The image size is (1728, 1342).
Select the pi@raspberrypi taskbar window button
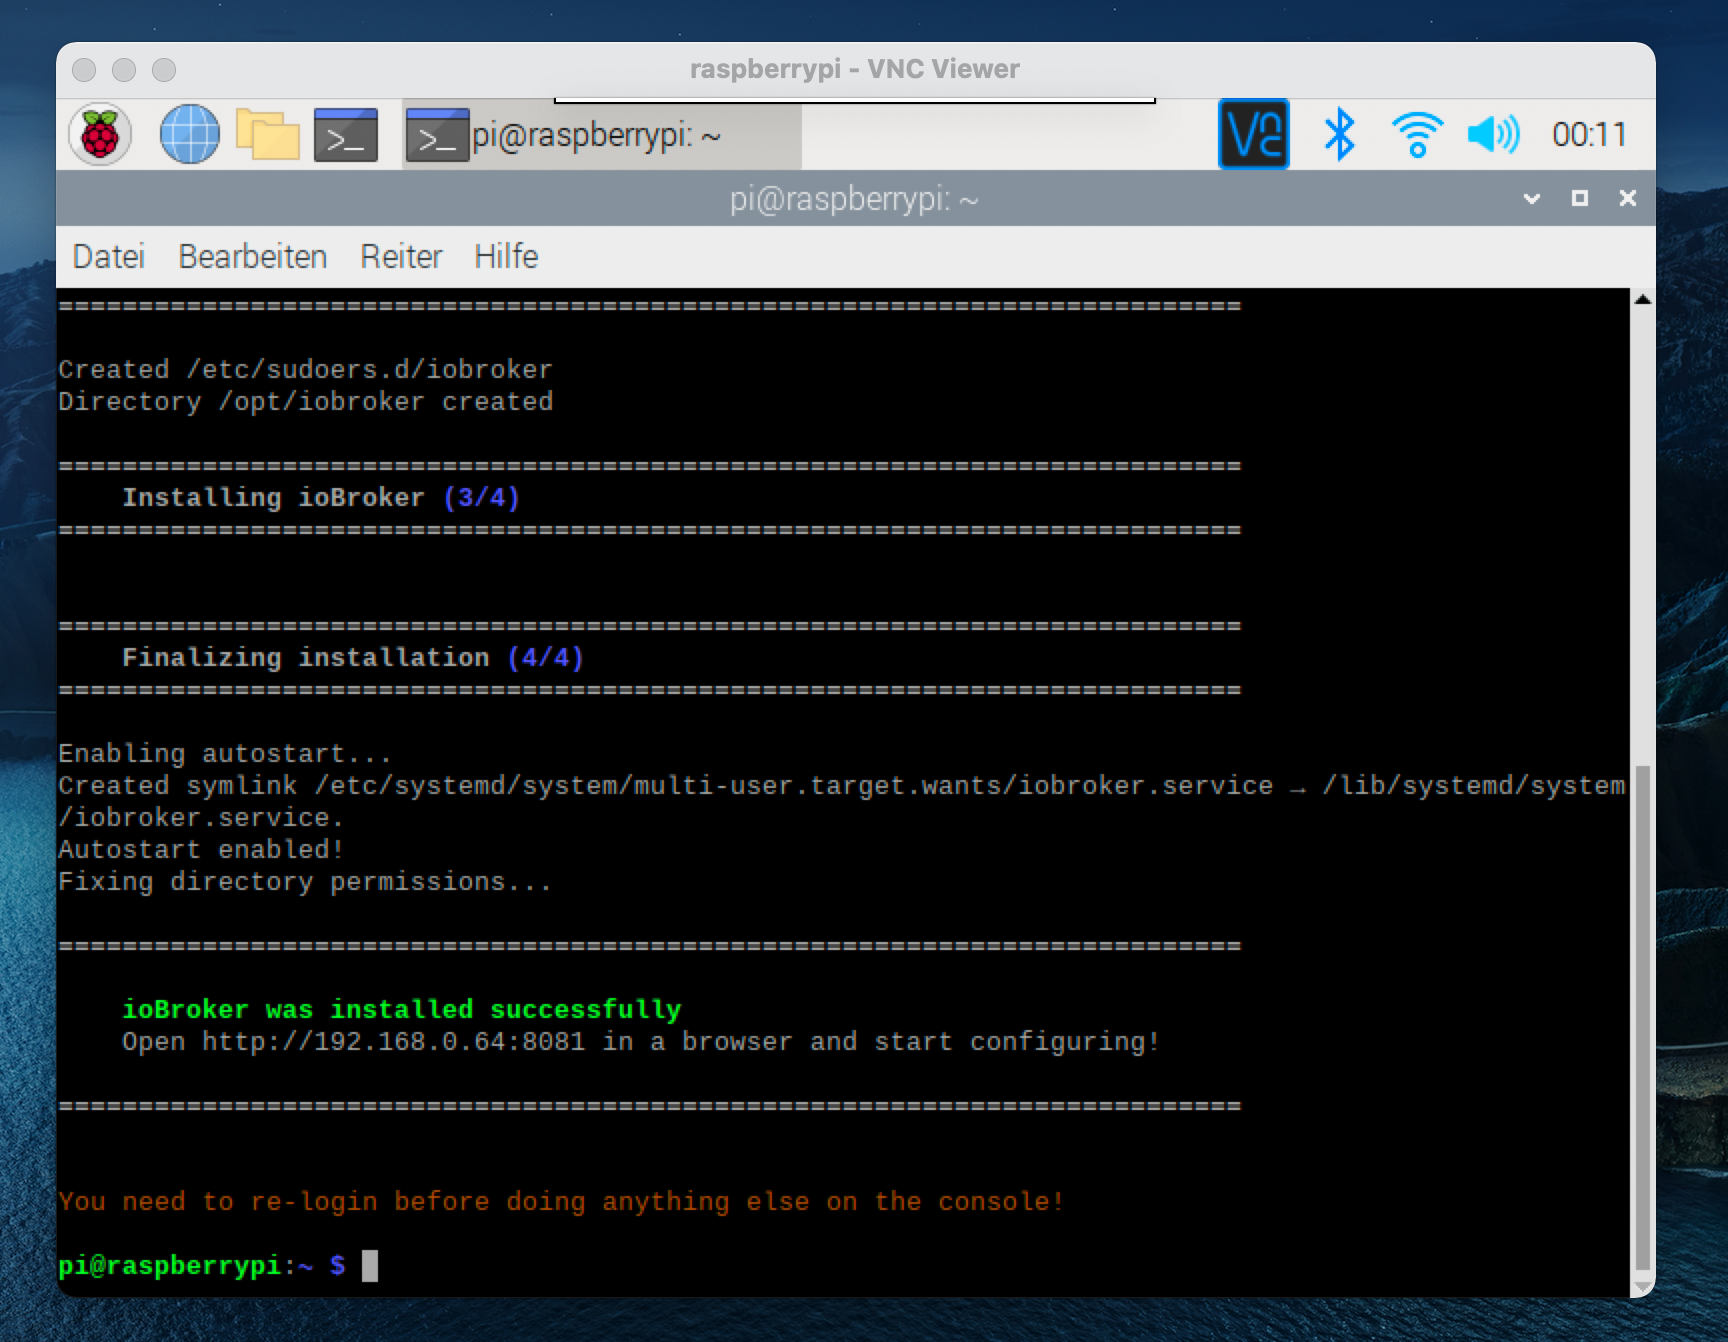click(602, 135)
